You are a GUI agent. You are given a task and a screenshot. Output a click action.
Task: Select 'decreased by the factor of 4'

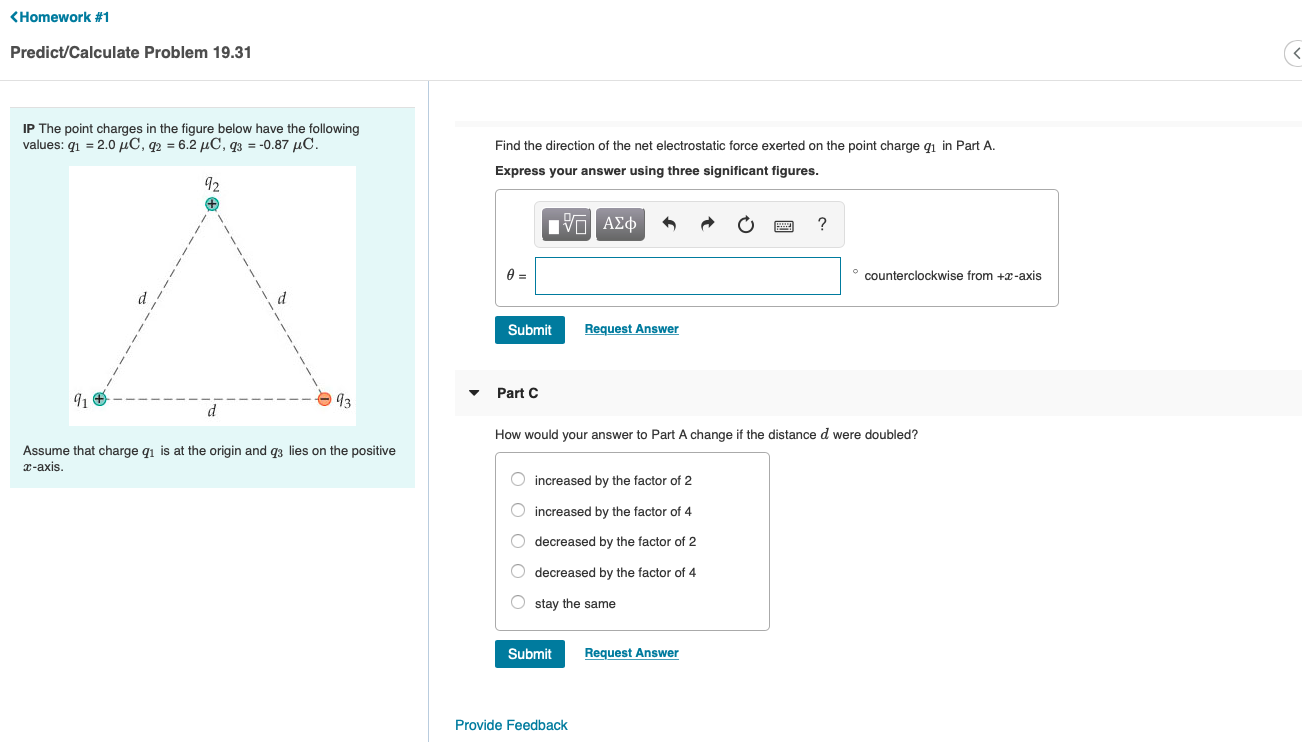tap(518, 571)
